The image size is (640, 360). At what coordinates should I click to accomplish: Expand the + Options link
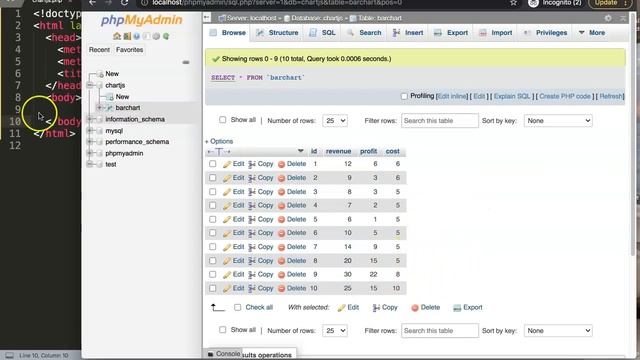click(x=219, y=141)
